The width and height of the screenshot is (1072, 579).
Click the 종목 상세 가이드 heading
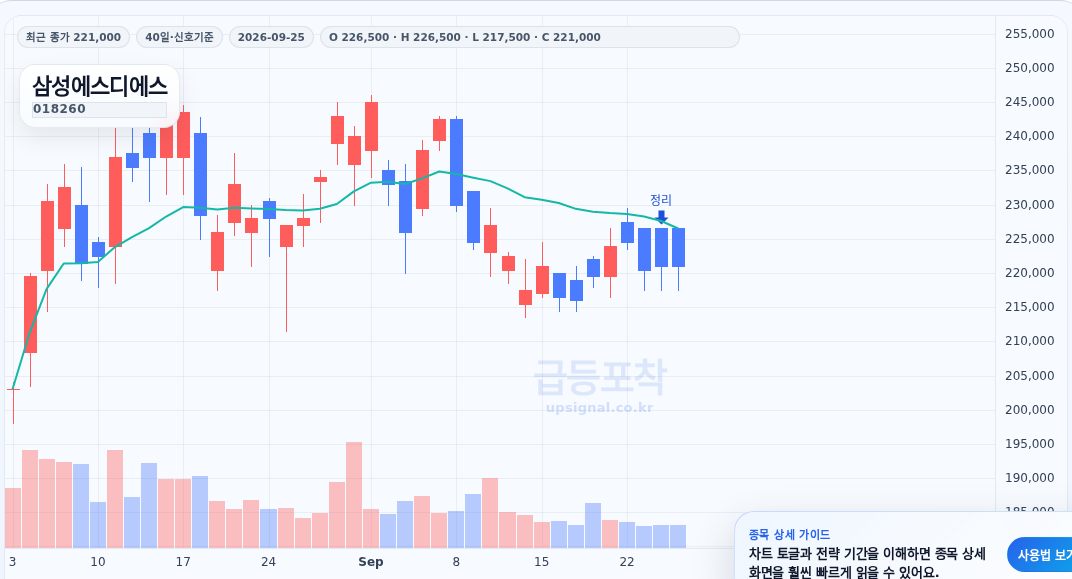pos(789,535)
